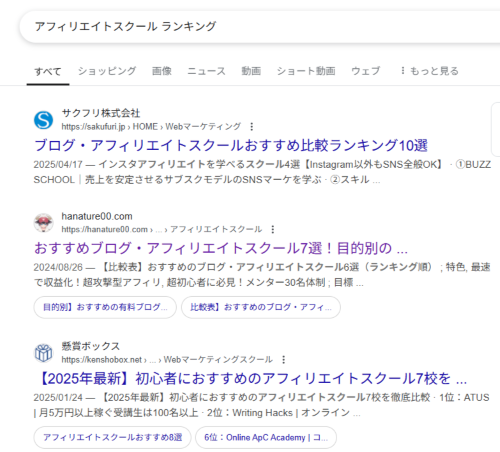Image resolution: width=500 pixels, height=452 pixels.
Task: Click the 6位：Online ApC Academy chip
Action: (x=266, y=437)
